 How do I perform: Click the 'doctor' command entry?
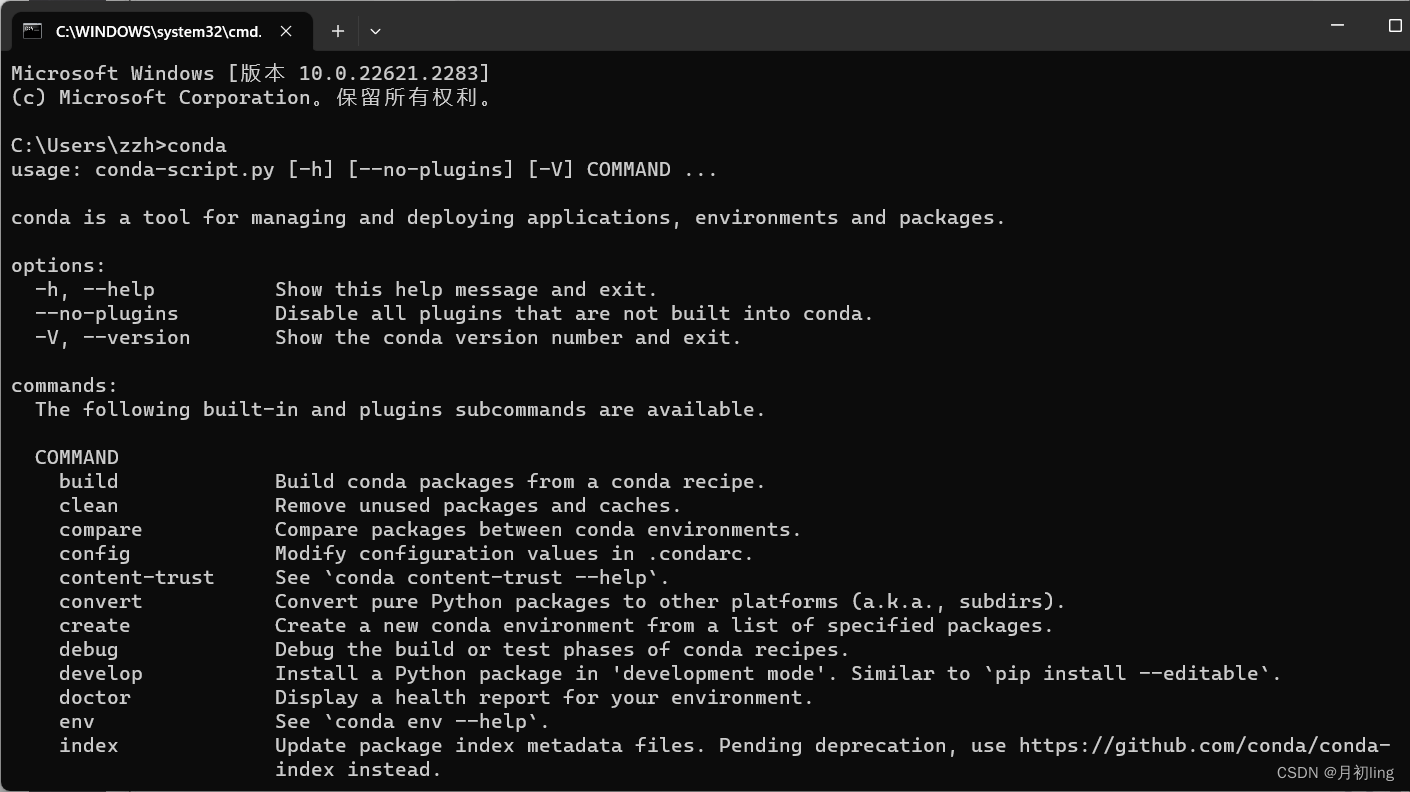(94, 697)
